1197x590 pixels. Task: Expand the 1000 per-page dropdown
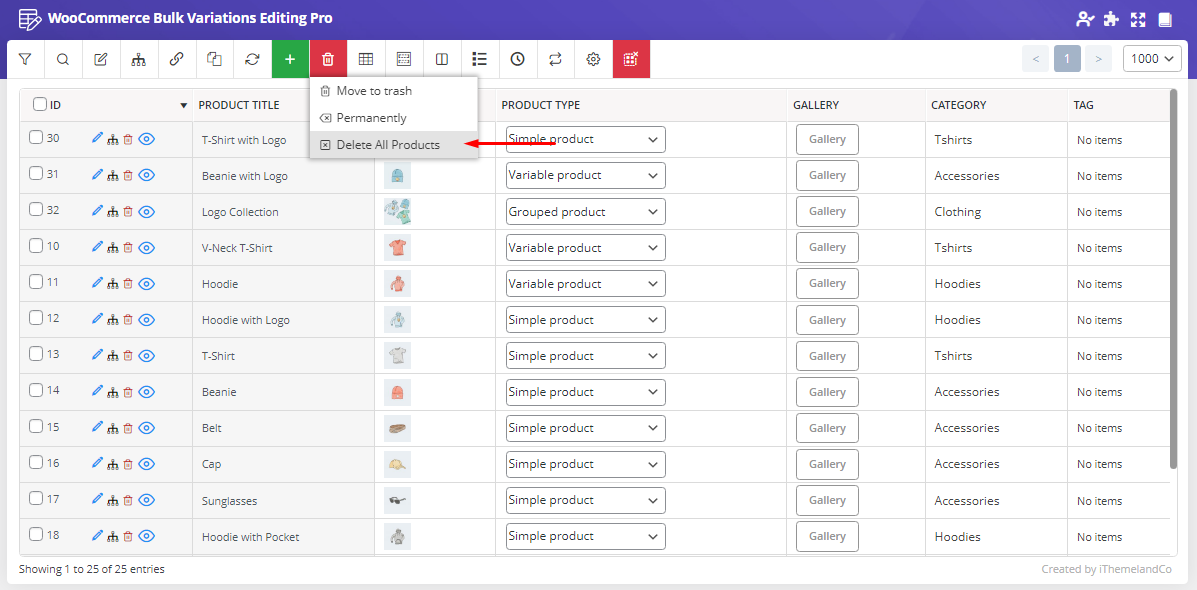point(1152,59)
